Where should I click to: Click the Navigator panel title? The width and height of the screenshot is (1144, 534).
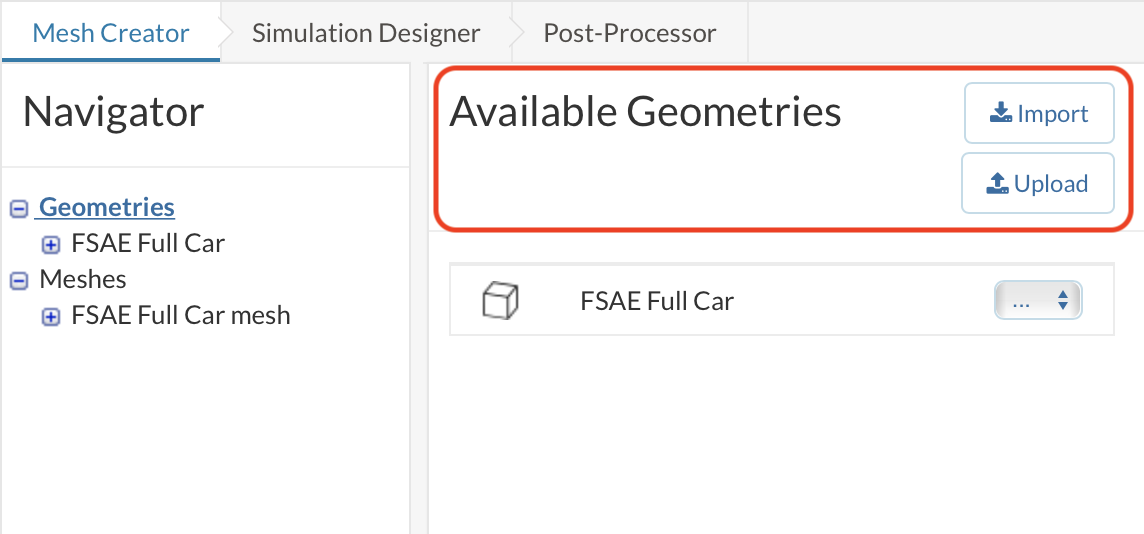(x=113, y=112)
